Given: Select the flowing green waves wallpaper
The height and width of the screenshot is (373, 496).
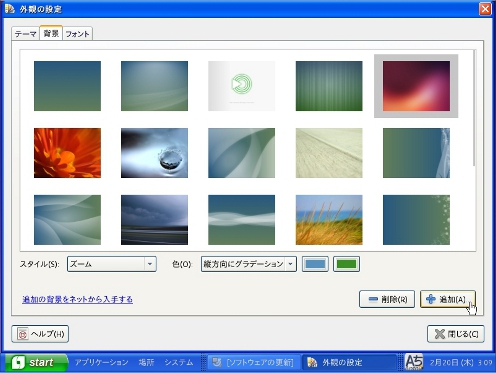Looking at the screenshot, I should point(67,220).
